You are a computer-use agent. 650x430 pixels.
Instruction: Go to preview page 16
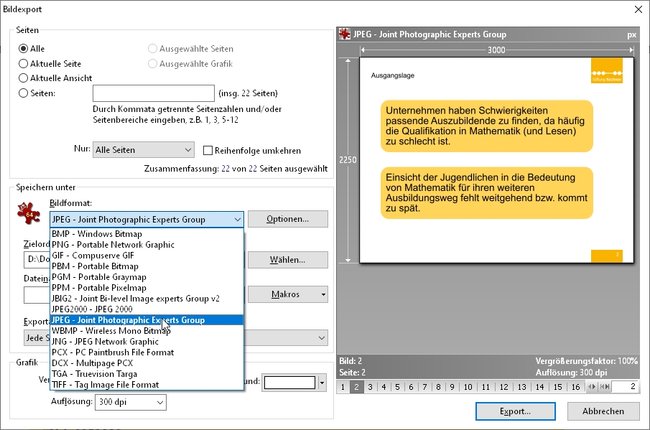(x=575, y=387)
